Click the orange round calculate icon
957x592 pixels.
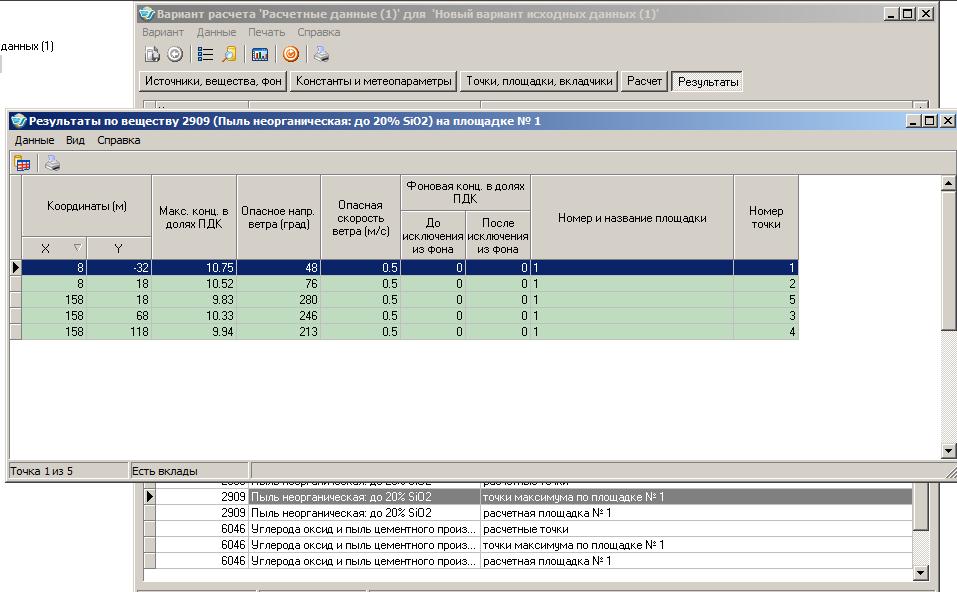pos(291,55)
